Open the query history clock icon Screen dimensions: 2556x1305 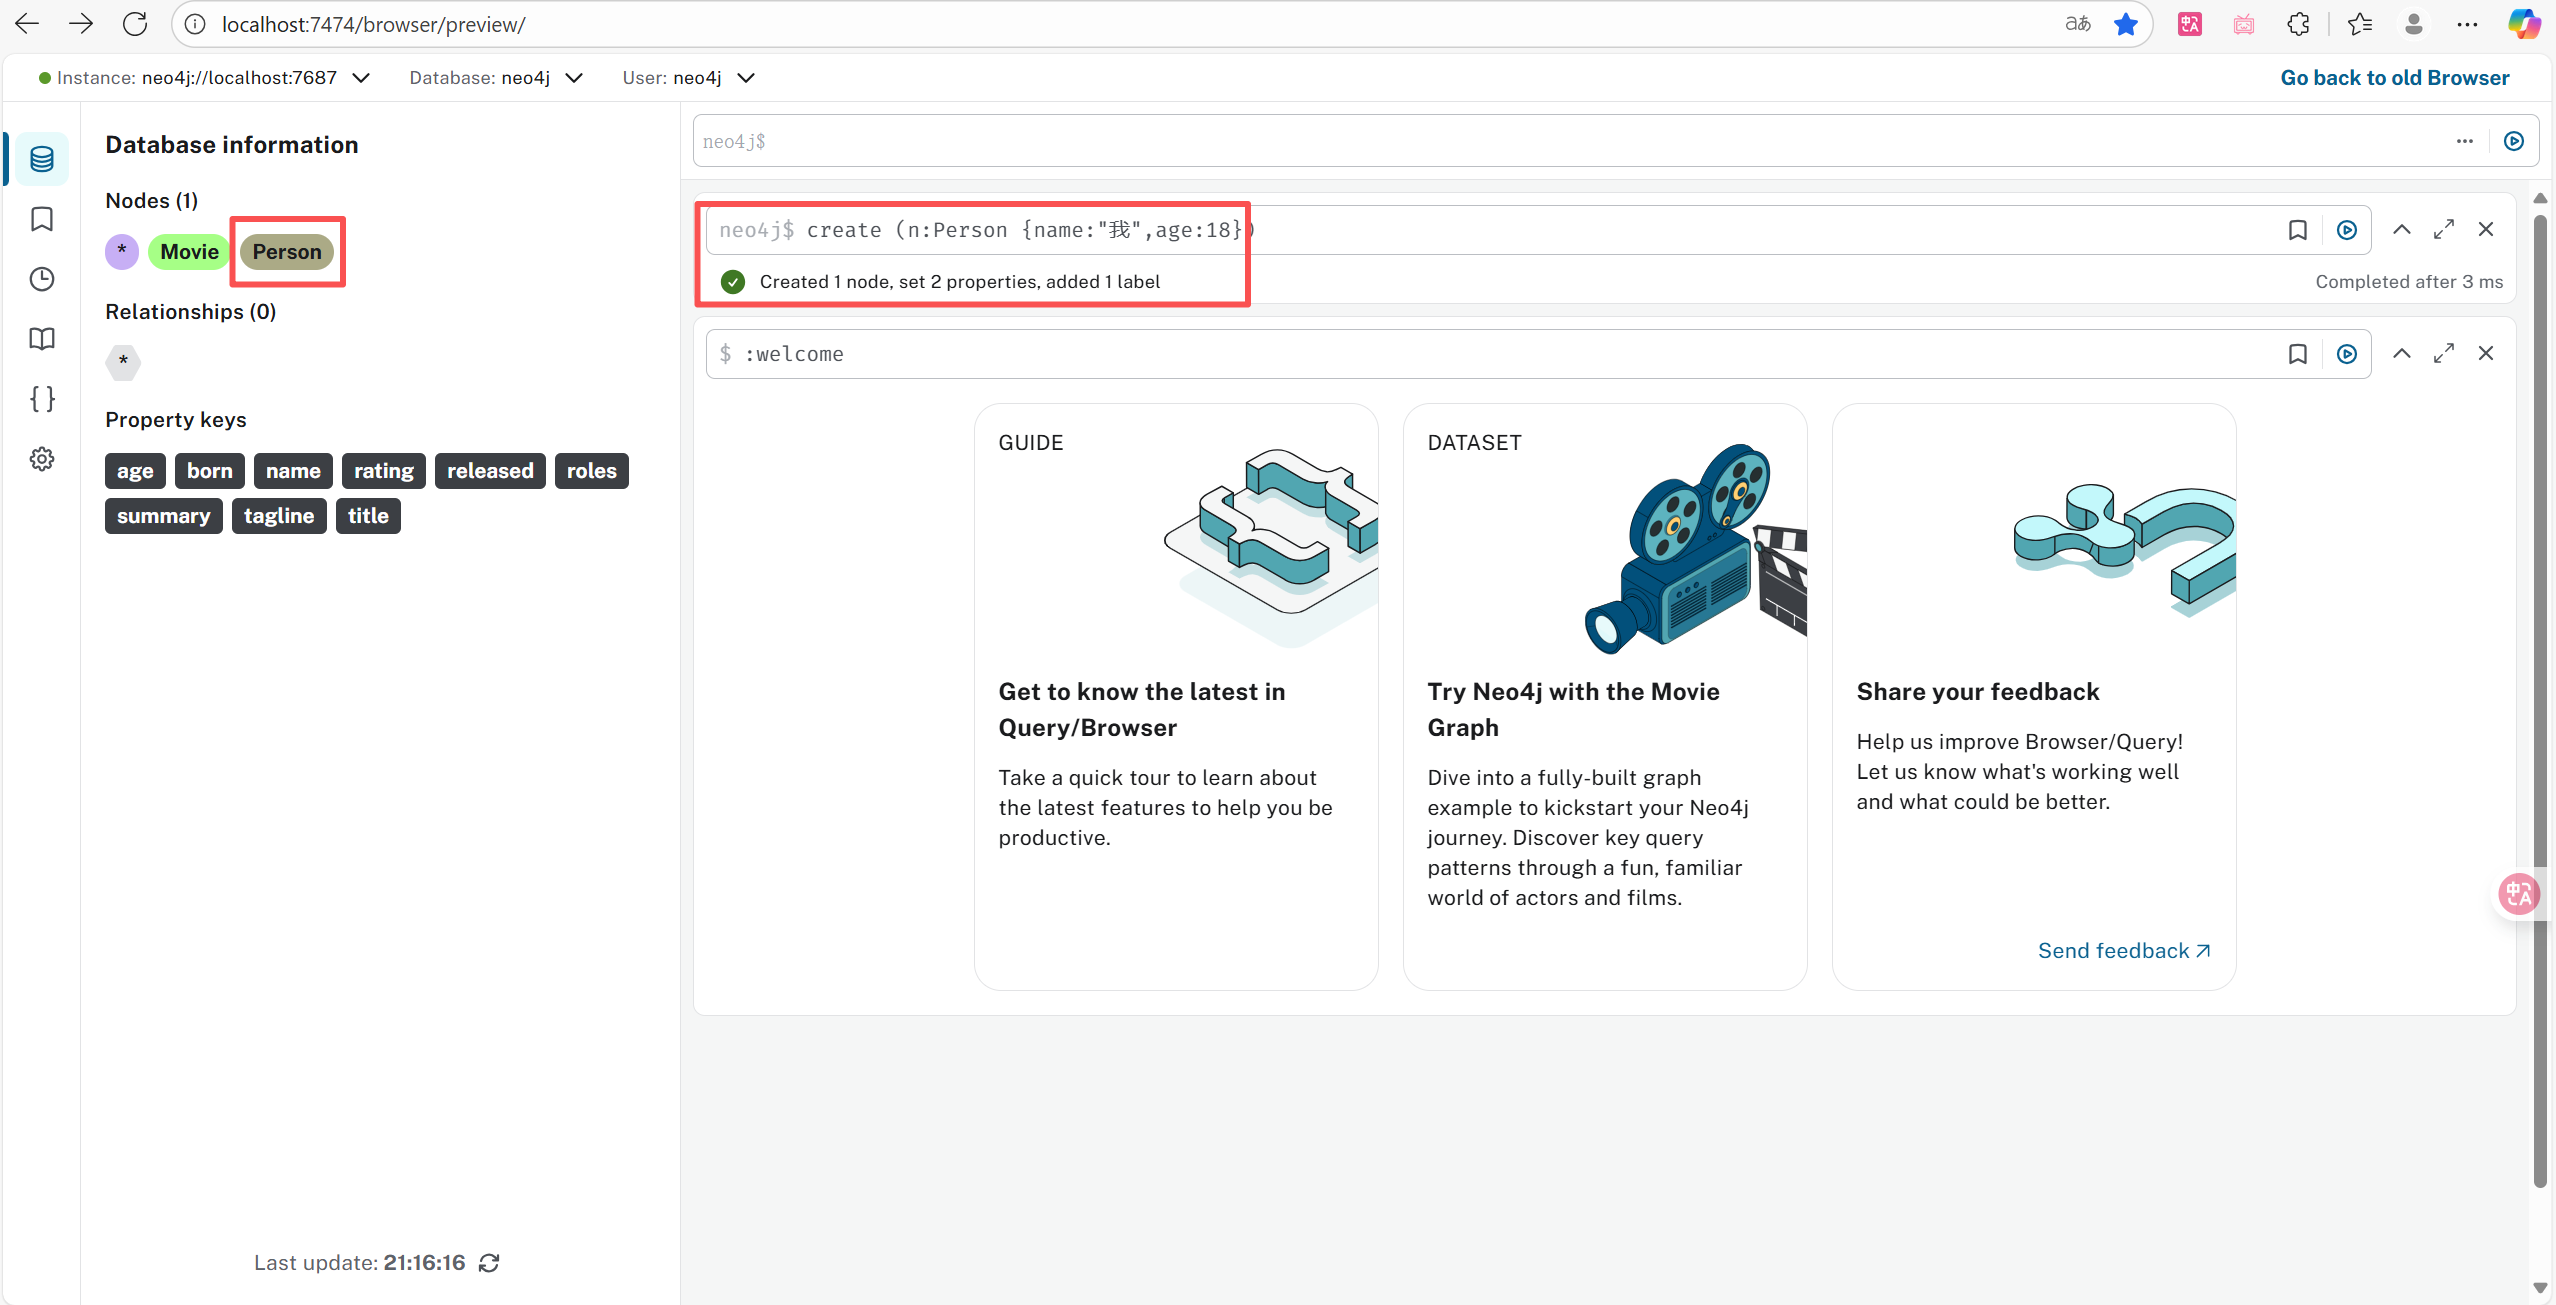point(42,279)
